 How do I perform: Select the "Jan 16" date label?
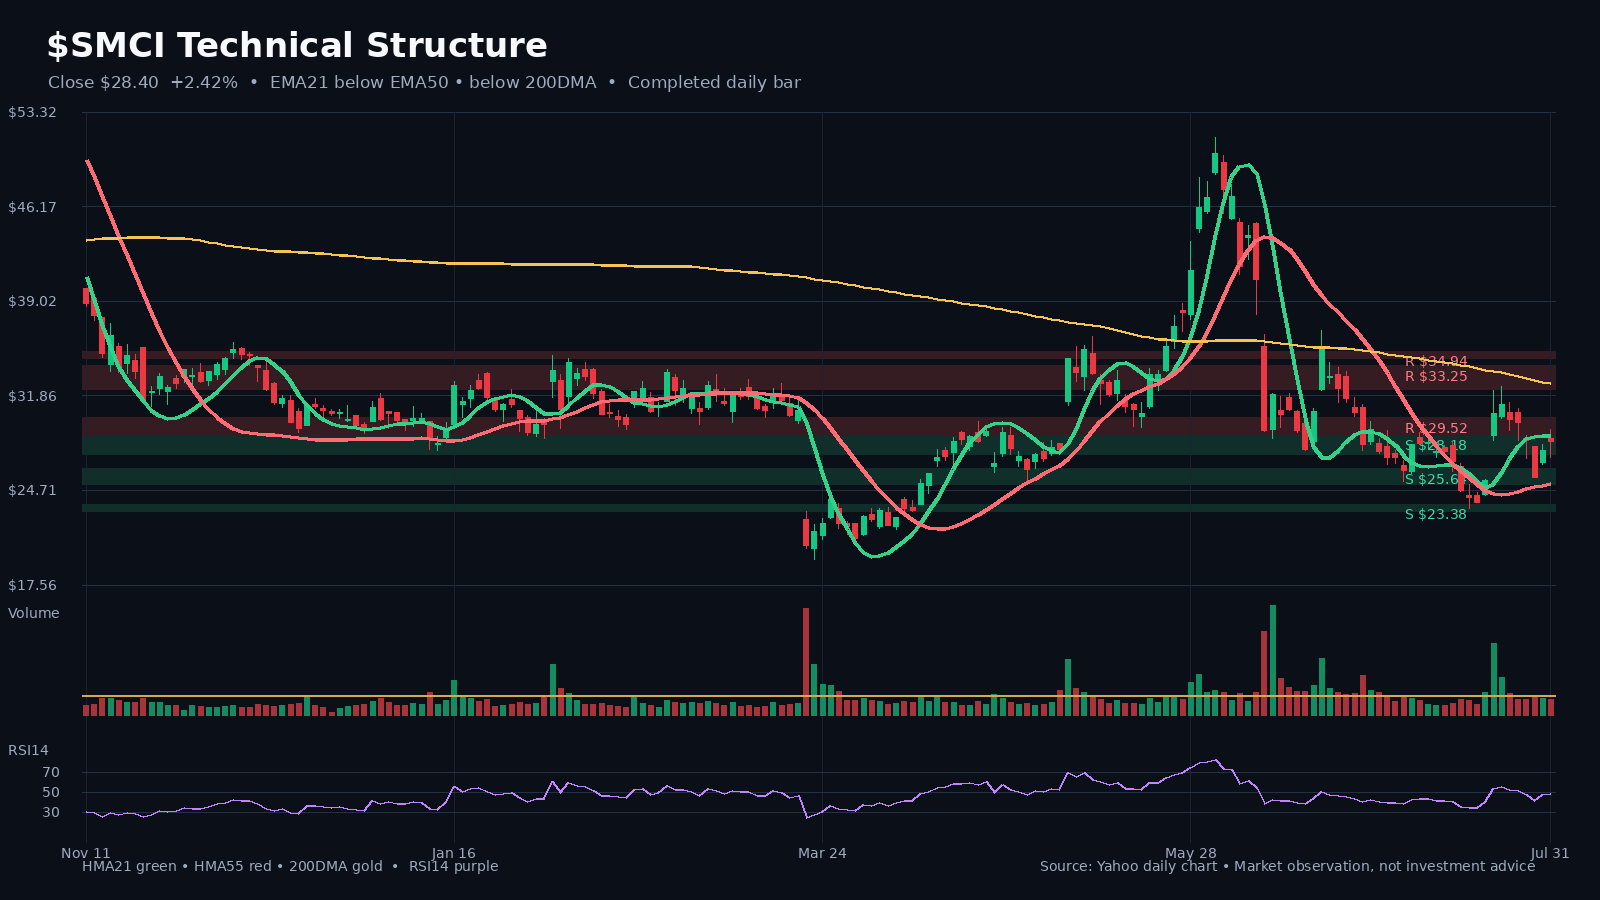[x=454, y=853]
